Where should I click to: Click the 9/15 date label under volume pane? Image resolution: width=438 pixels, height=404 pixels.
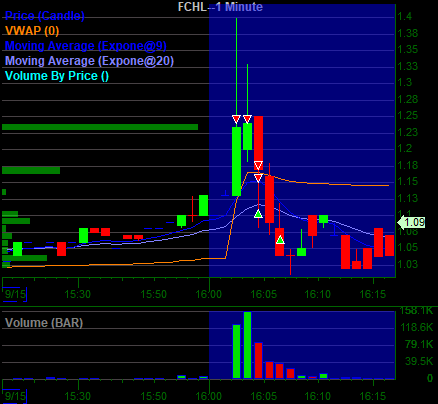[x=15, y=396]
